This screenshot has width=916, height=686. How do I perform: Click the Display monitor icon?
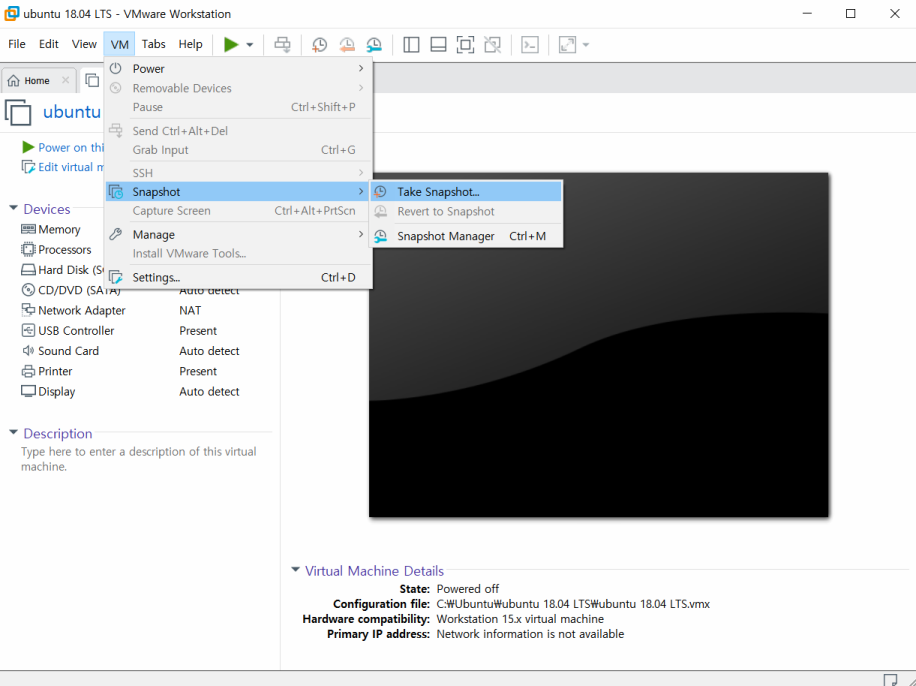click(28, 391)
